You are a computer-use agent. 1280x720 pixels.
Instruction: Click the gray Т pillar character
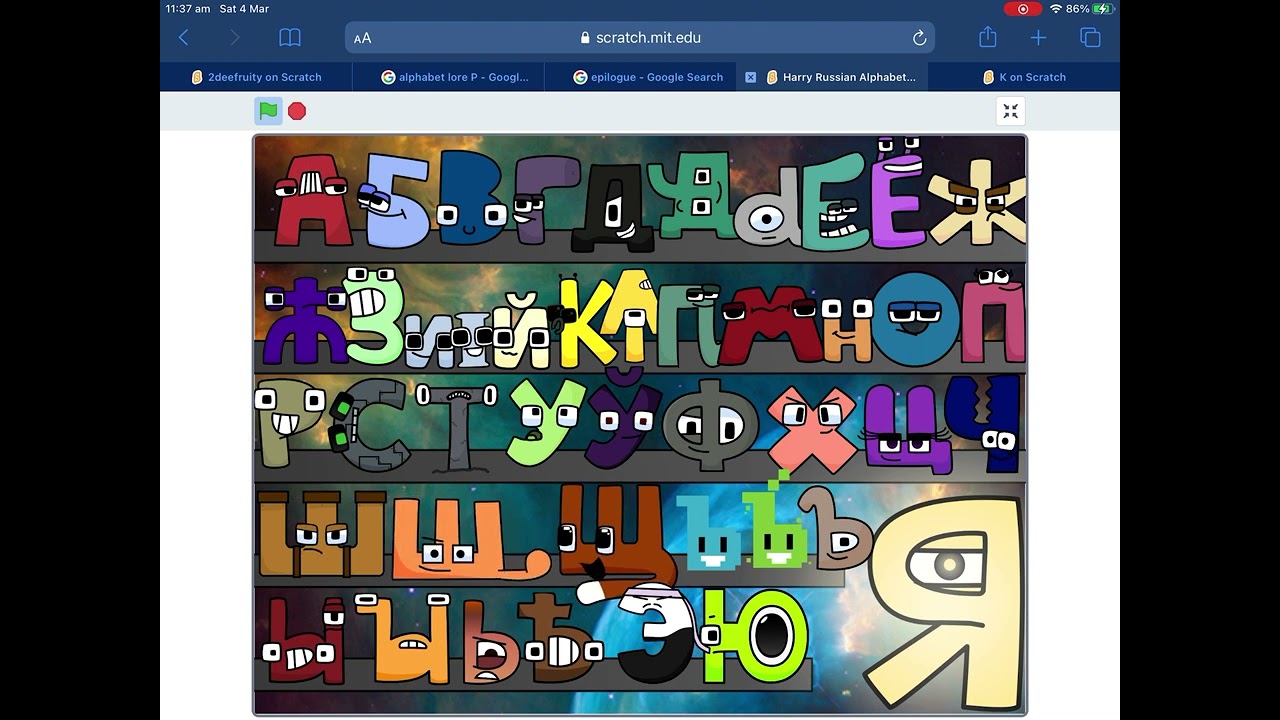coord(457,428)
